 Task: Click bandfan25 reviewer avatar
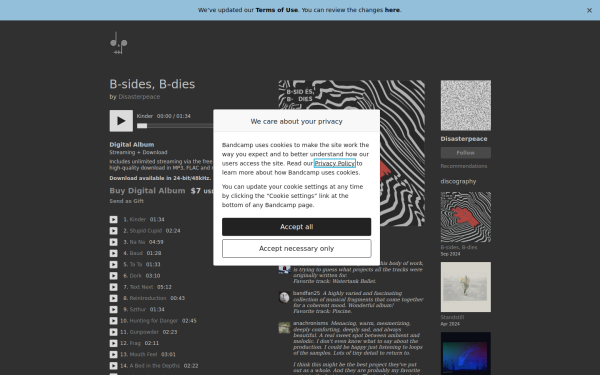point(284,297)
